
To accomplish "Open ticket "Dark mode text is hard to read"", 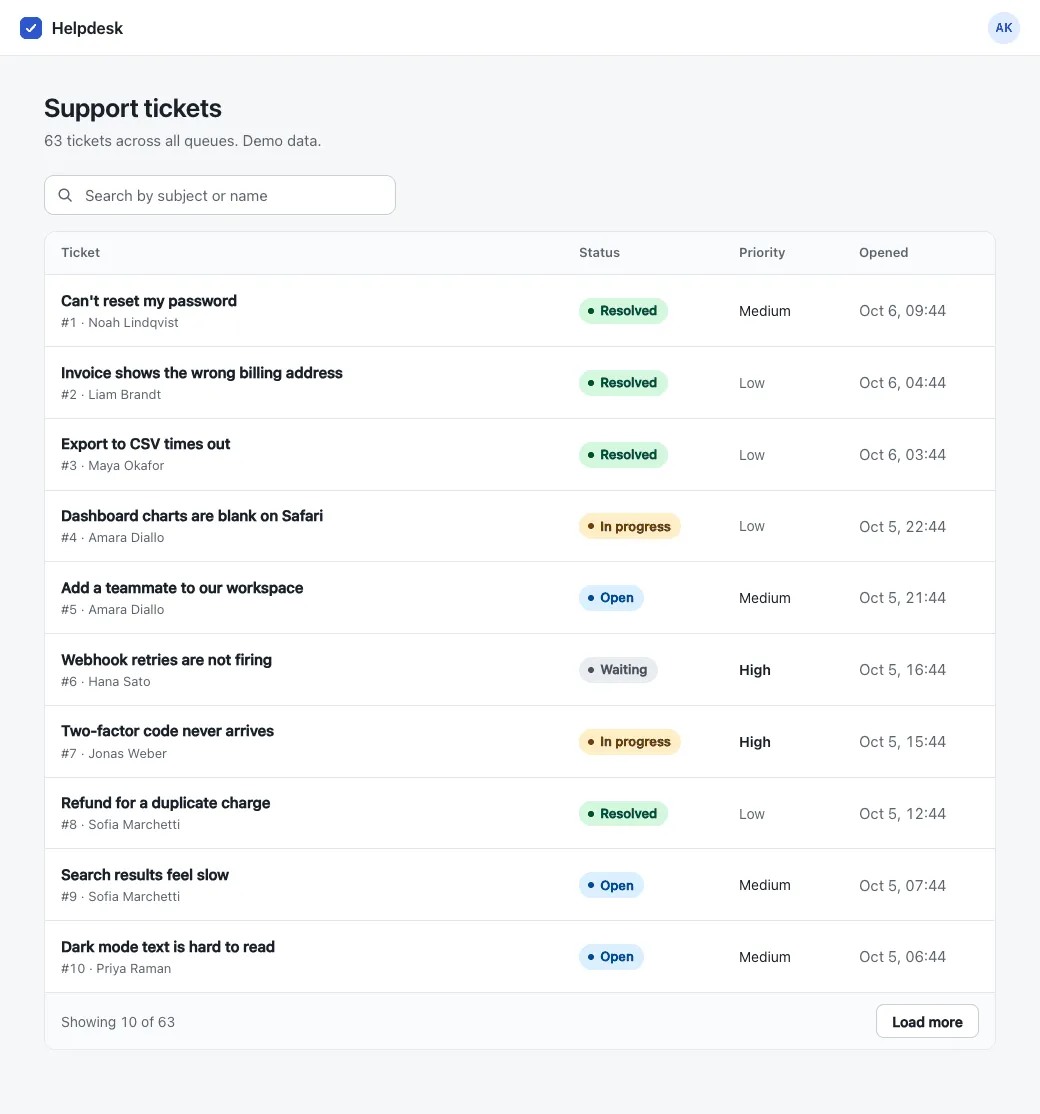I will pos(168,947).
